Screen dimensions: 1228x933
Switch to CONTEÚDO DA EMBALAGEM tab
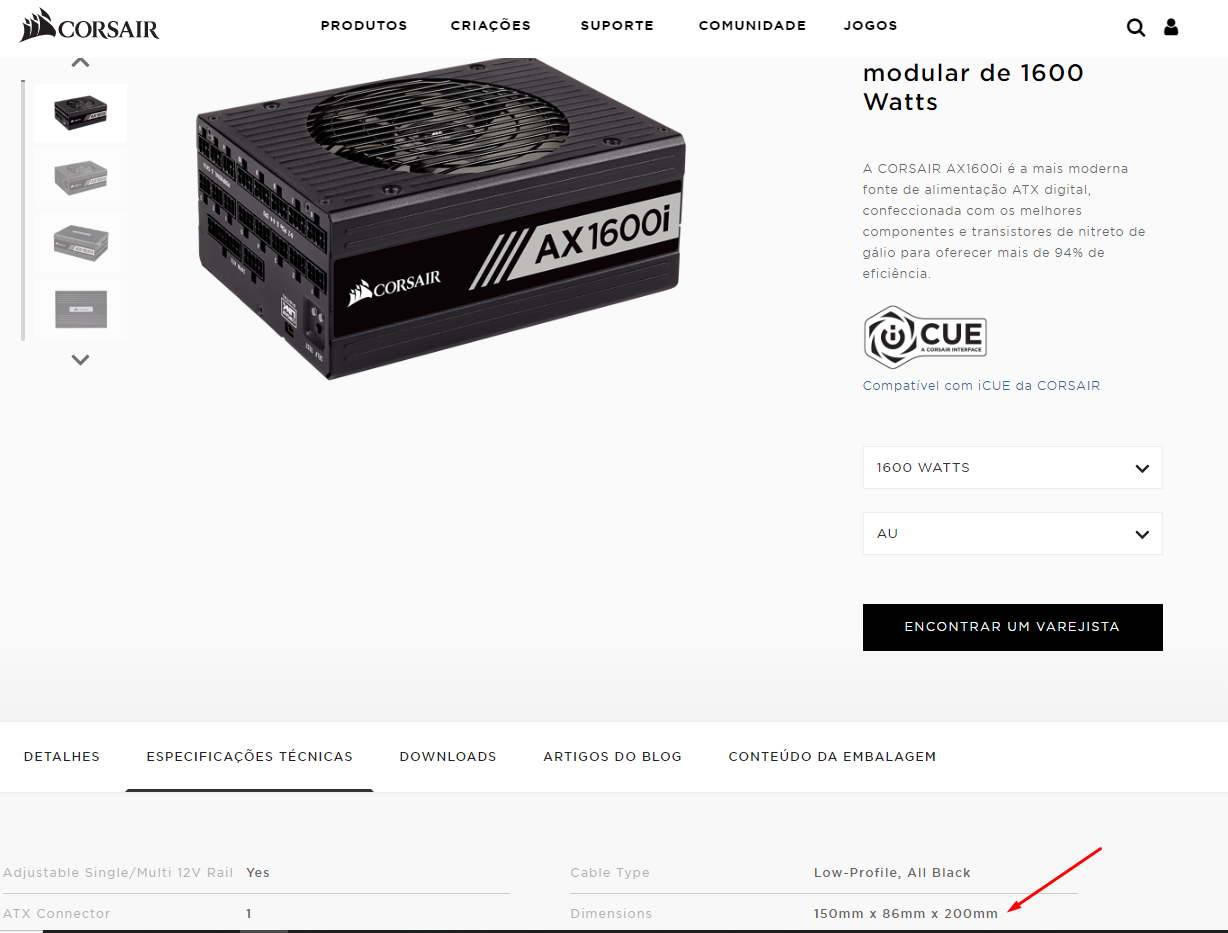[832, 757]
